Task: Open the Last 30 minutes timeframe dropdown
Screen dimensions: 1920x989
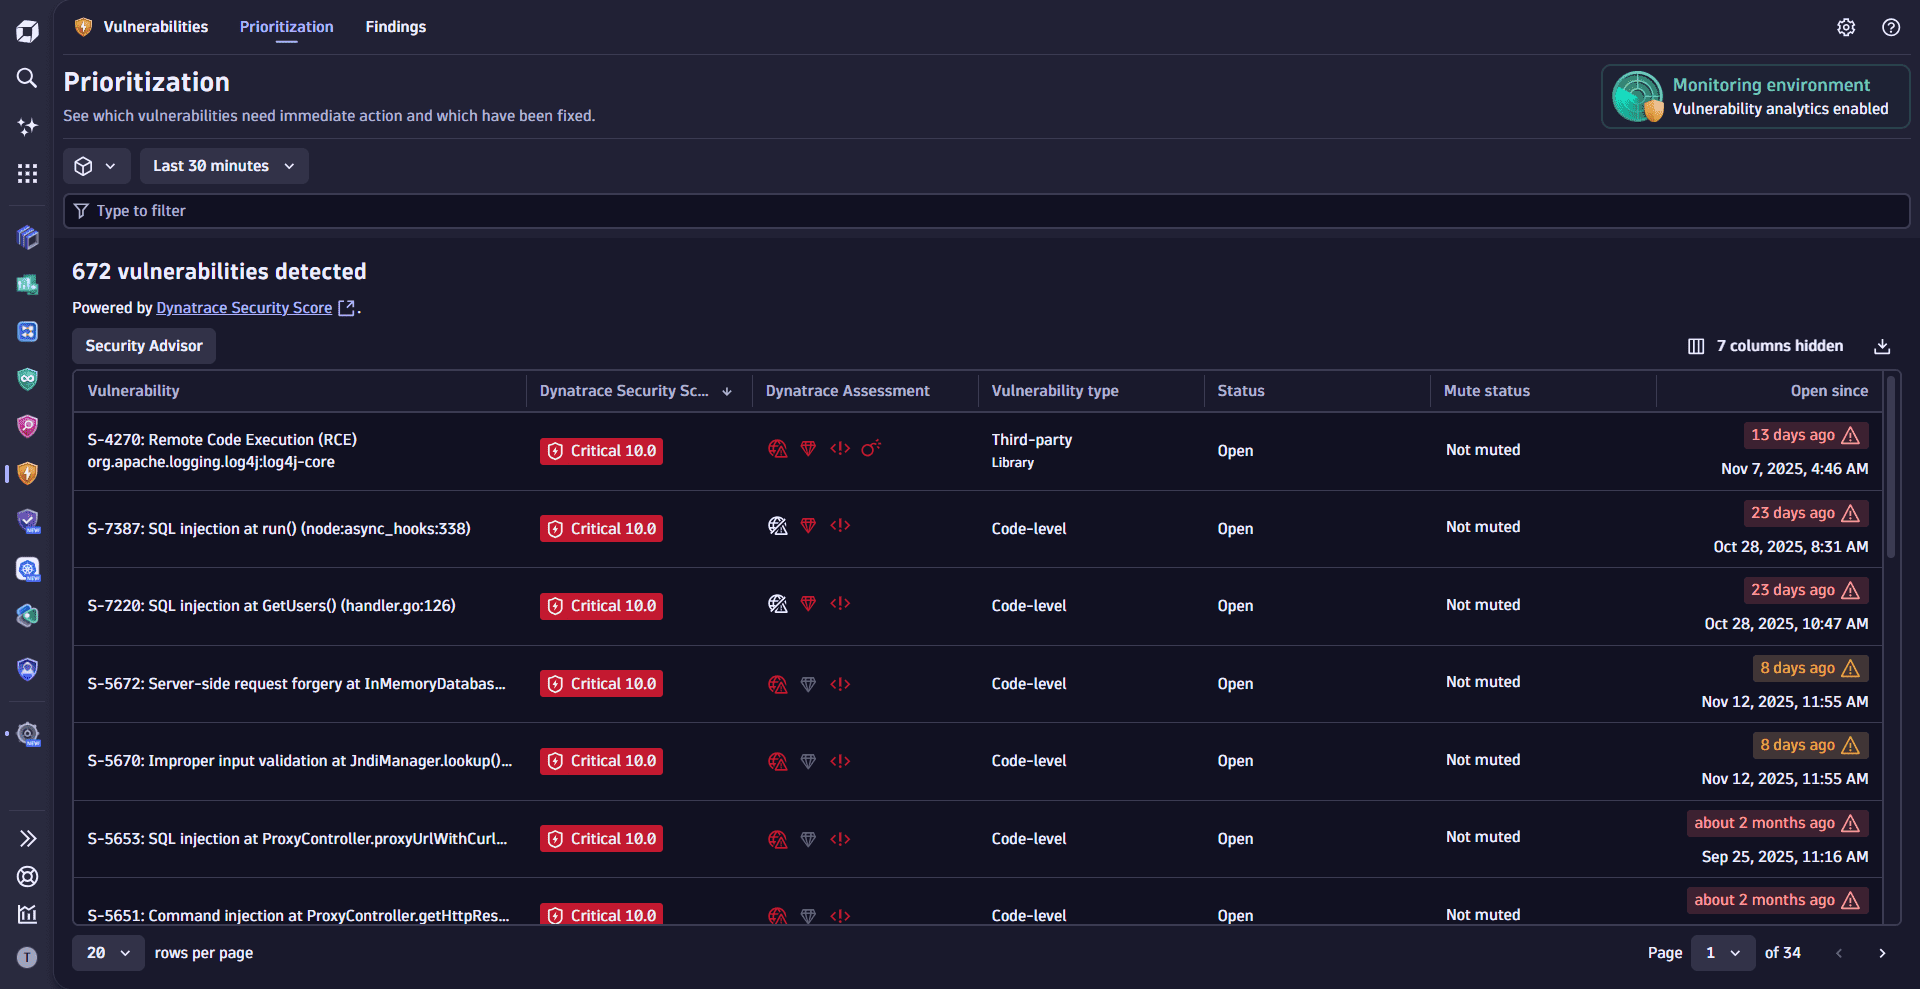Action: [223, 165]
